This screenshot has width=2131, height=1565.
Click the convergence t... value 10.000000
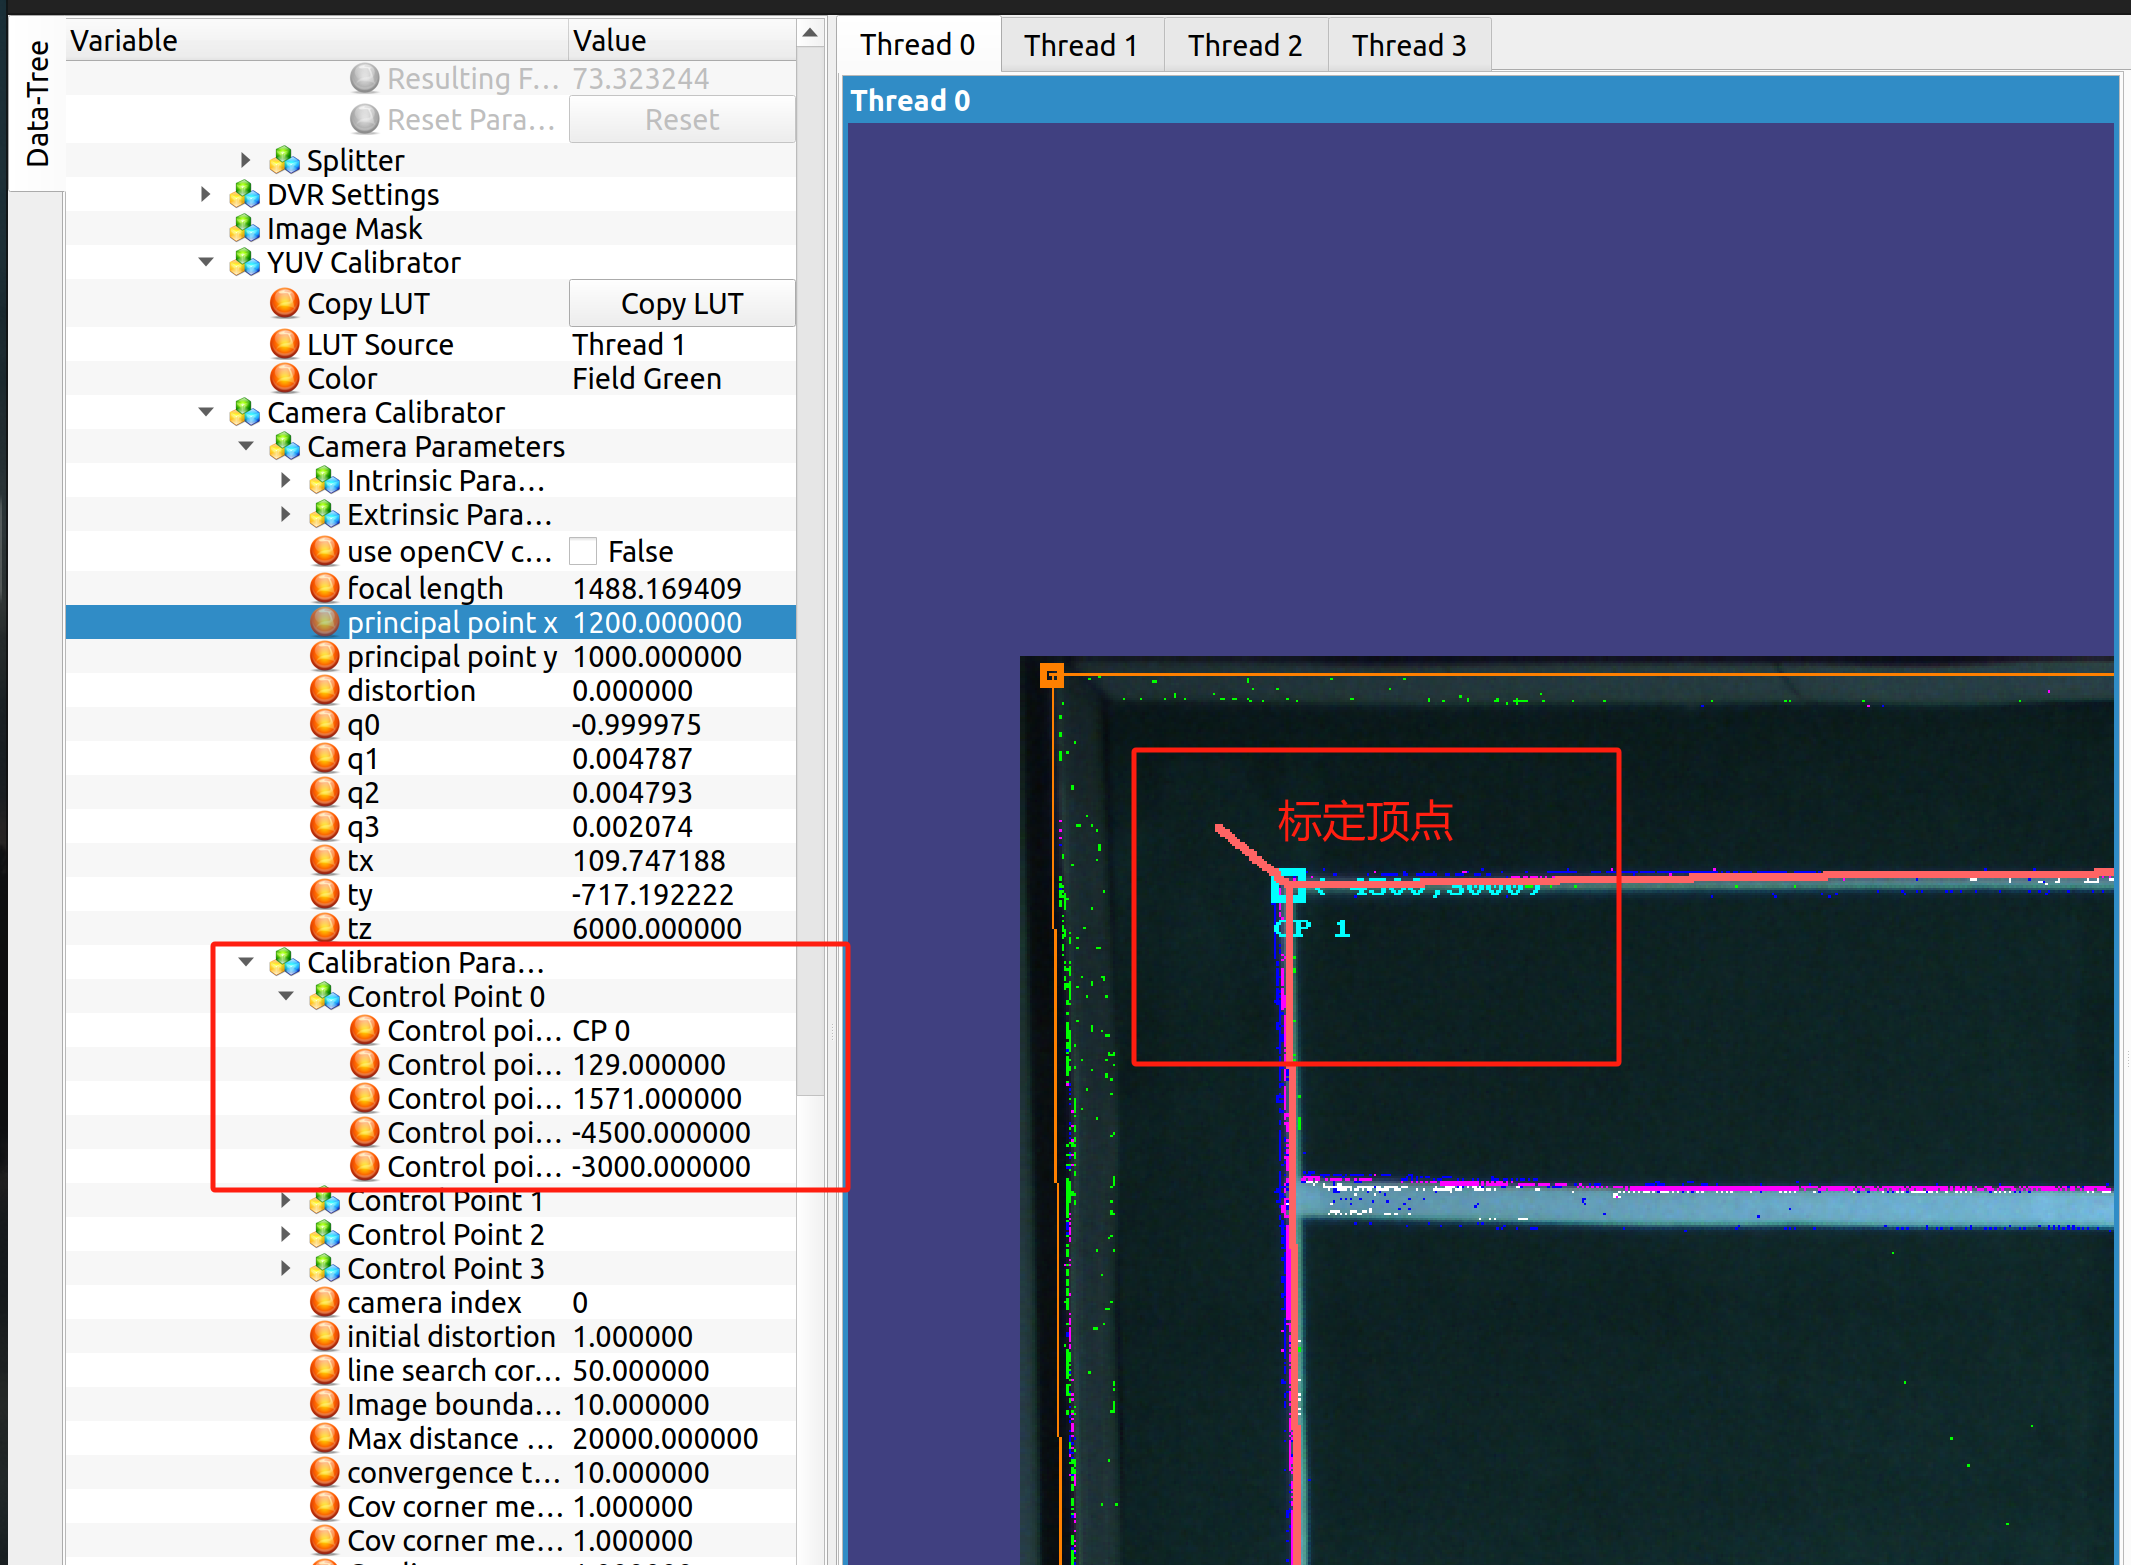tap(641, 1472)
